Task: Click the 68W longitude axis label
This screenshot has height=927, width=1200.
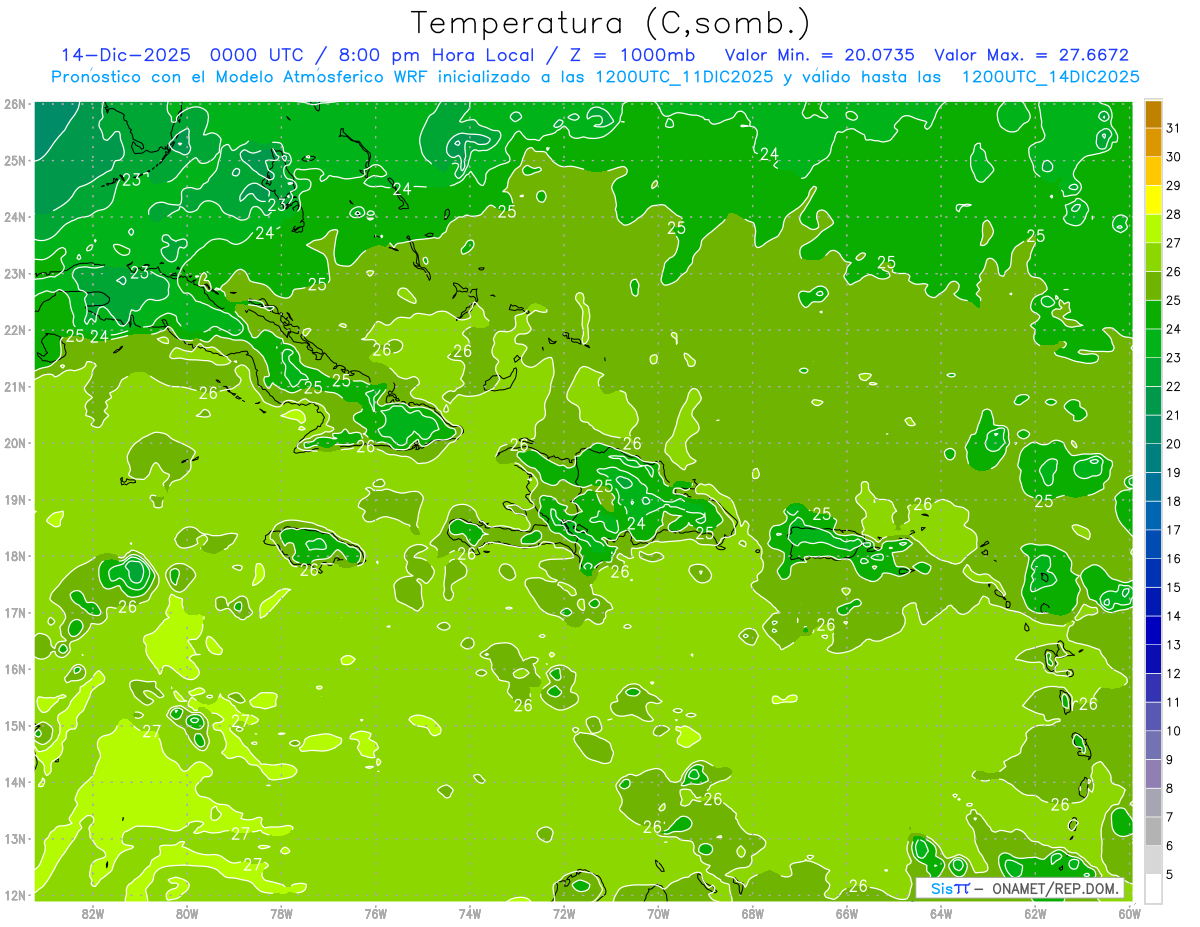Action: (x=753, y=913)
